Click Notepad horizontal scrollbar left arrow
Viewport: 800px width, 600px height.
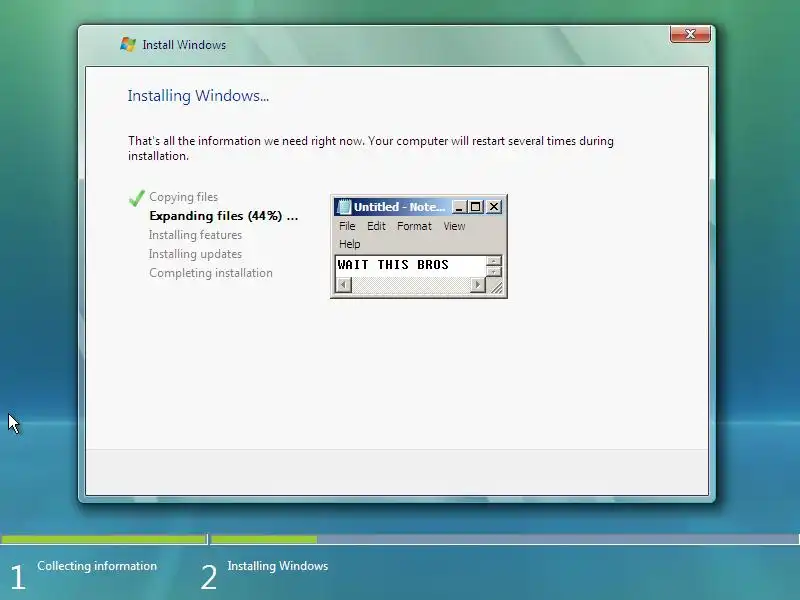tap(344, 284)
